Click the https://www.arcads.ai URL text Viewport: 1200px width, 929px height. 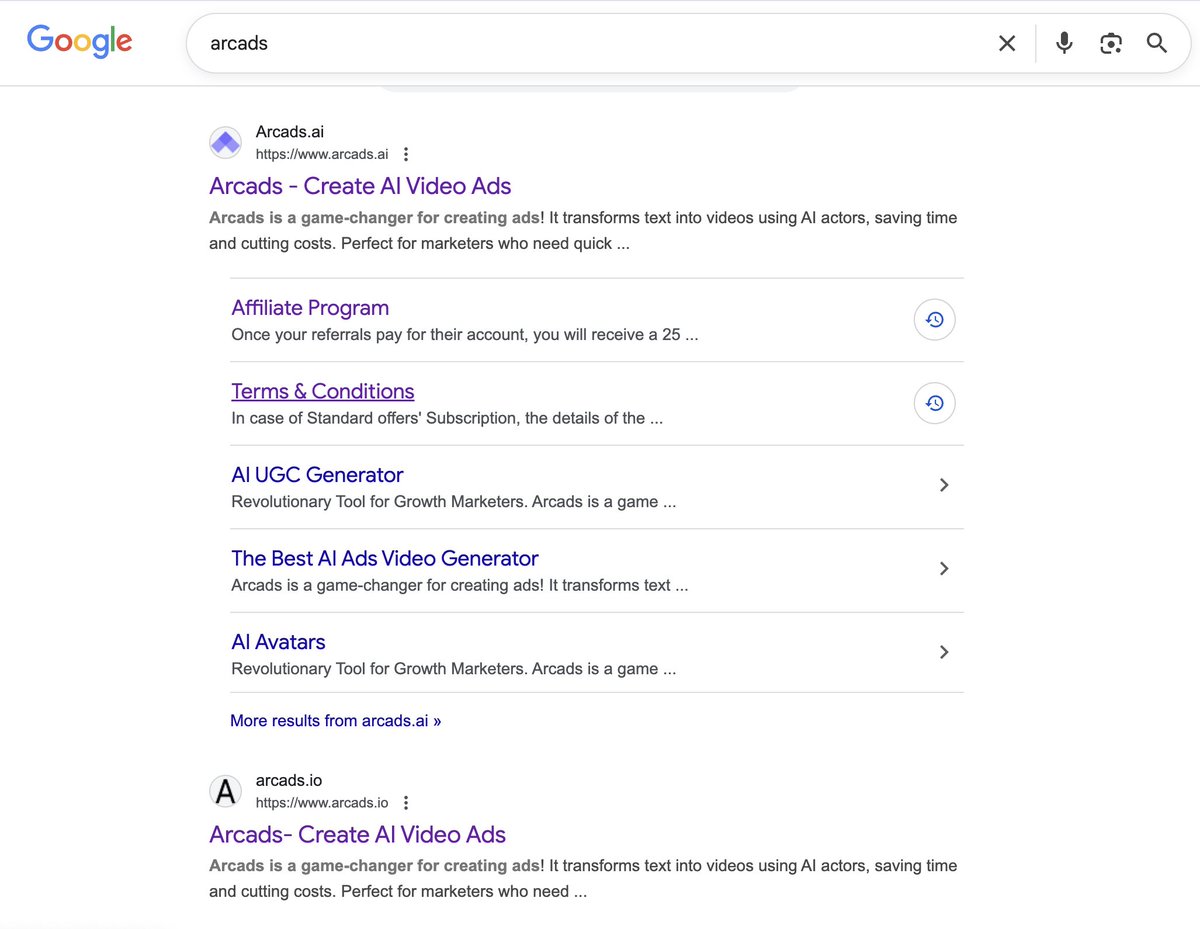pyautogui.click(x=322, y=154)
